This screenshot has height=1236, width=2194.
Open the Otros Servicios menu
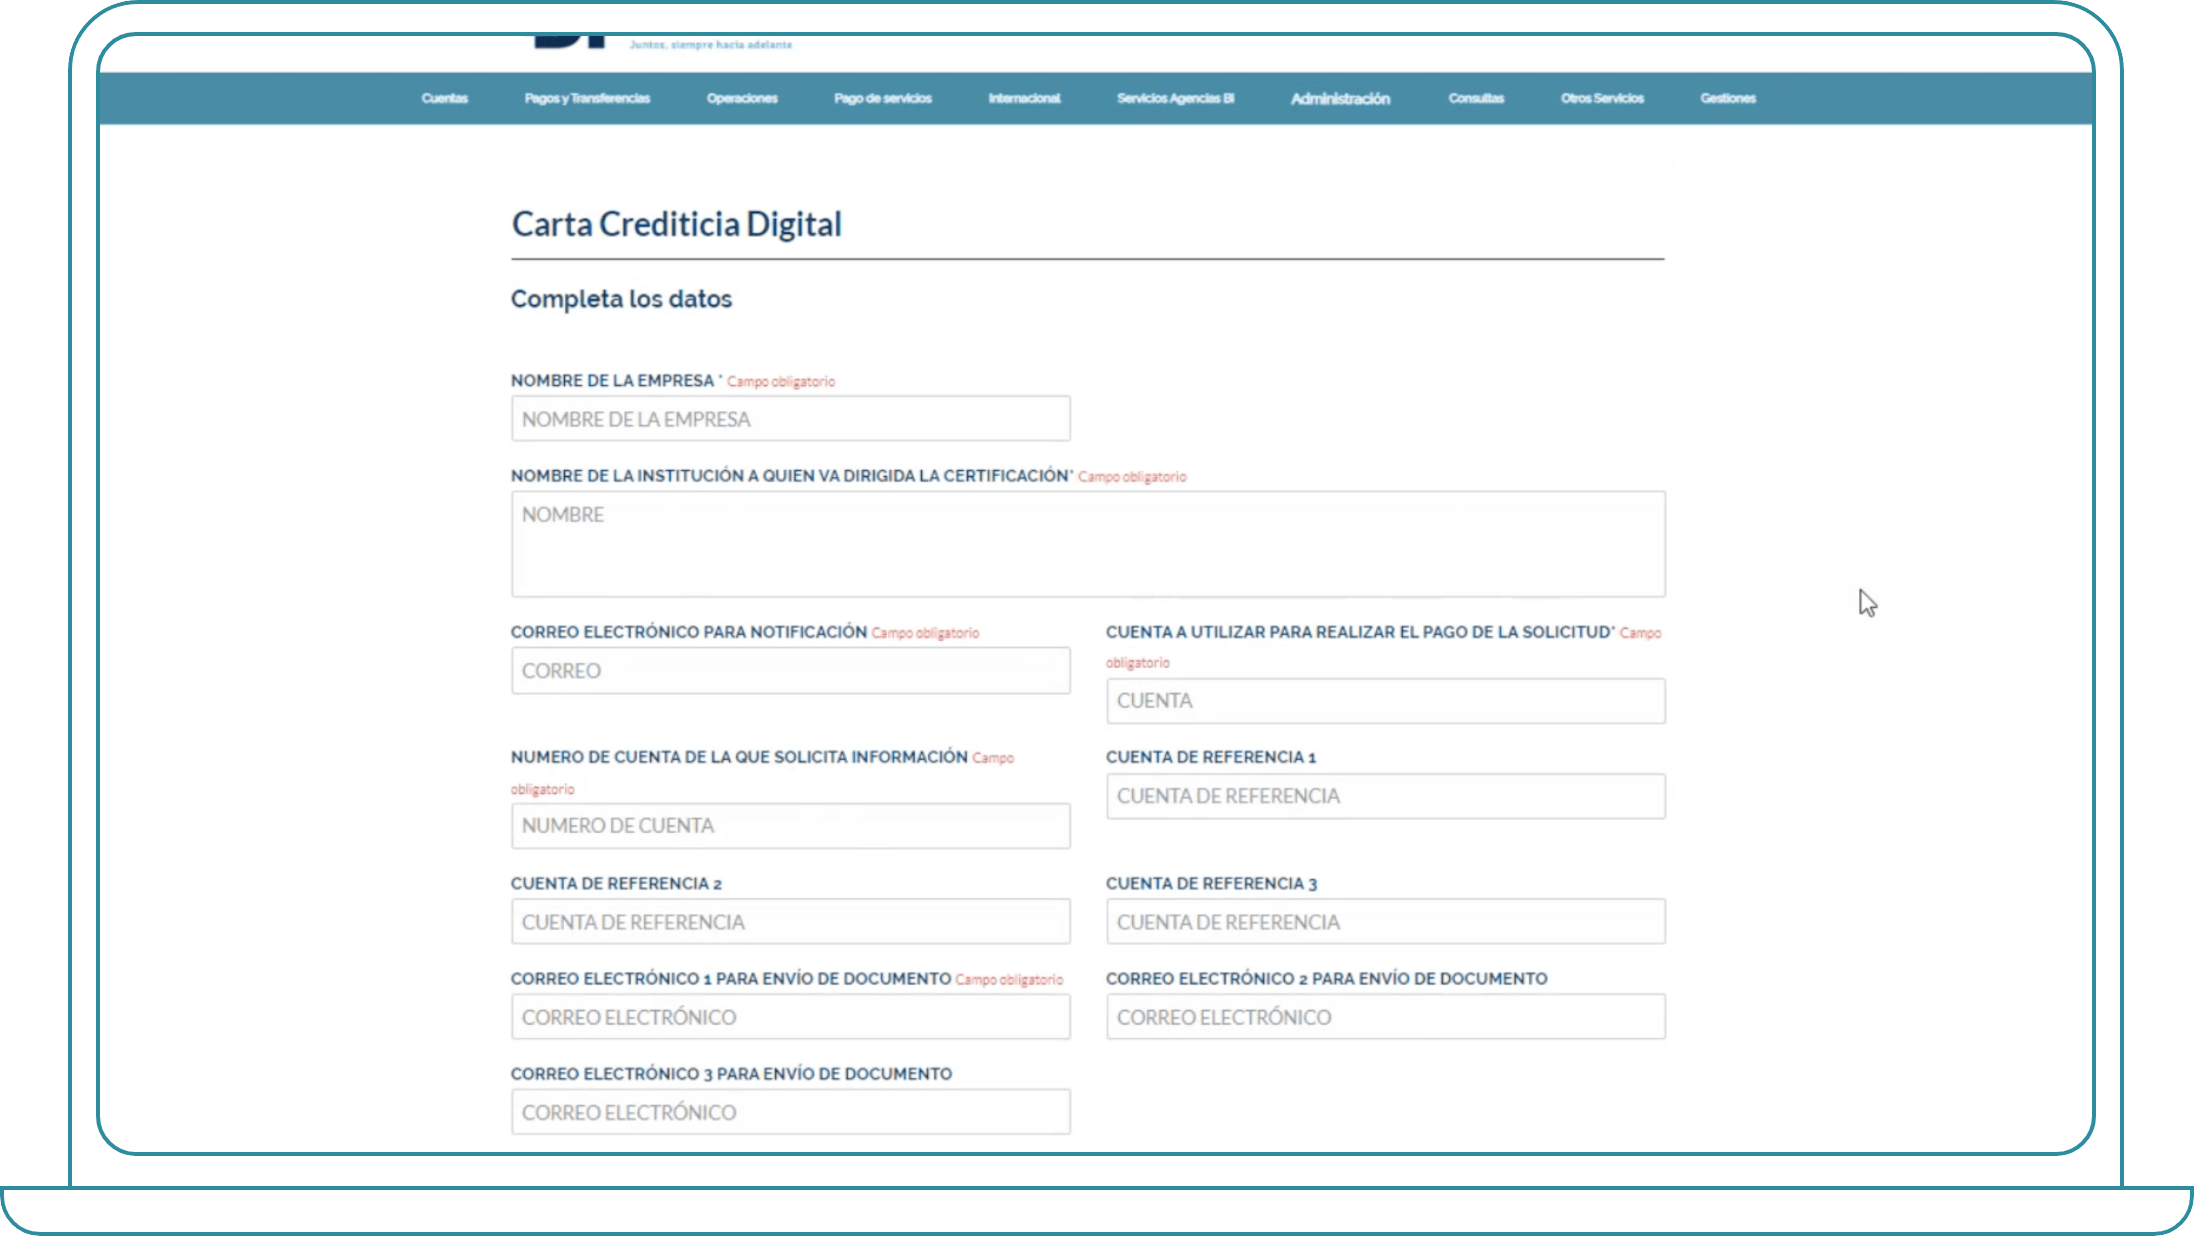pyautogui.click(x=1602, y=98)
